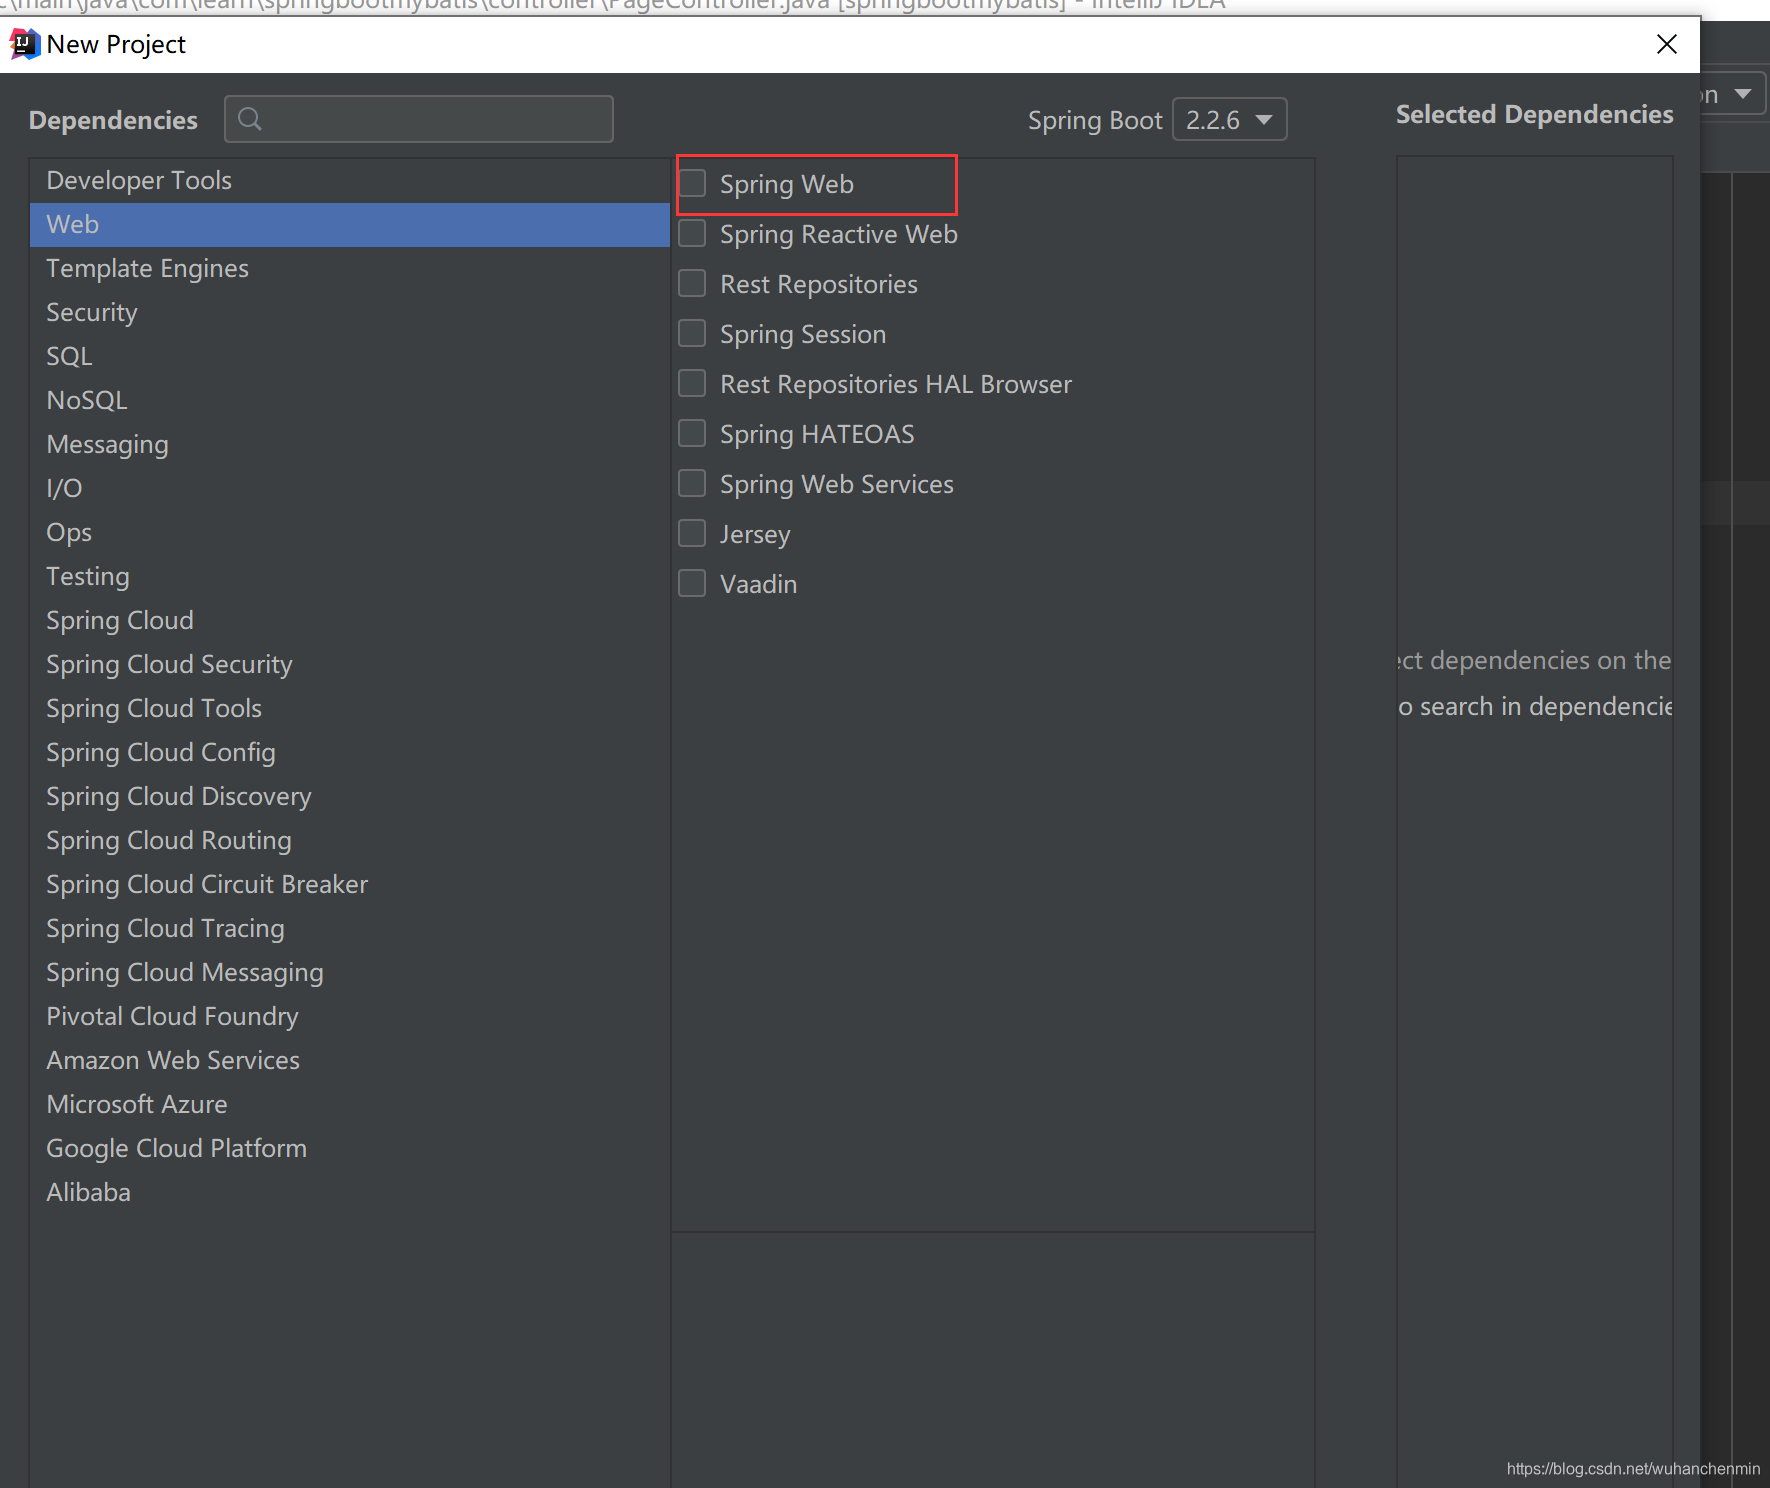Viewport: 1770px width, 1488px height.
Task: Open Spring Cloud Messaging category
Action: click(x=350, y=972)
